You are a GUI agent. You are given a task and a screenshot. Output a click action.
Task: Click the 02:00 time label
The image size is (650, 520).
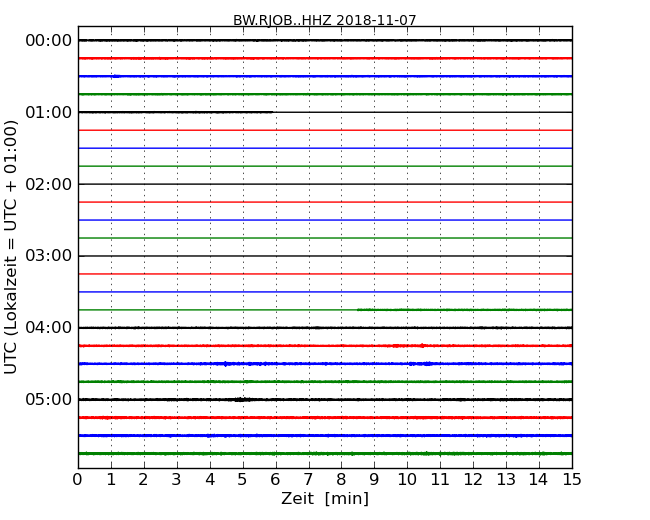click(x=49, y=184)
